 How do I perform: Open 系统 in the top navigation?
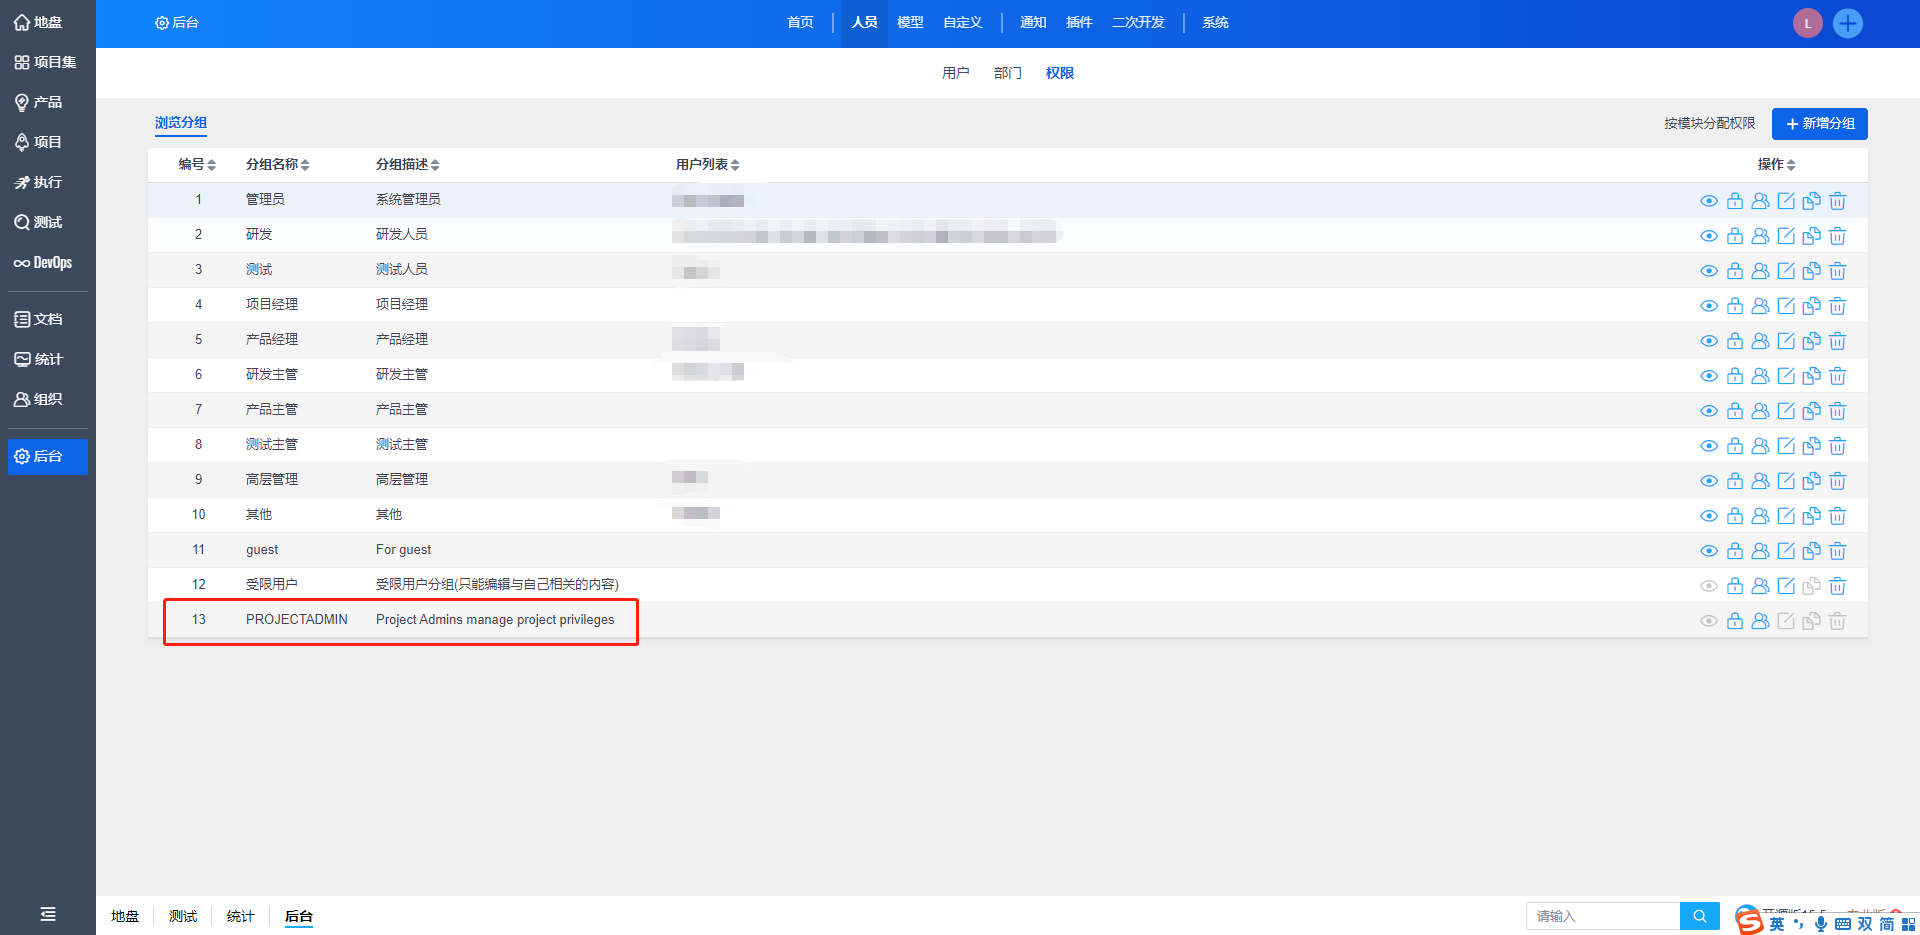pos(1215,22)
